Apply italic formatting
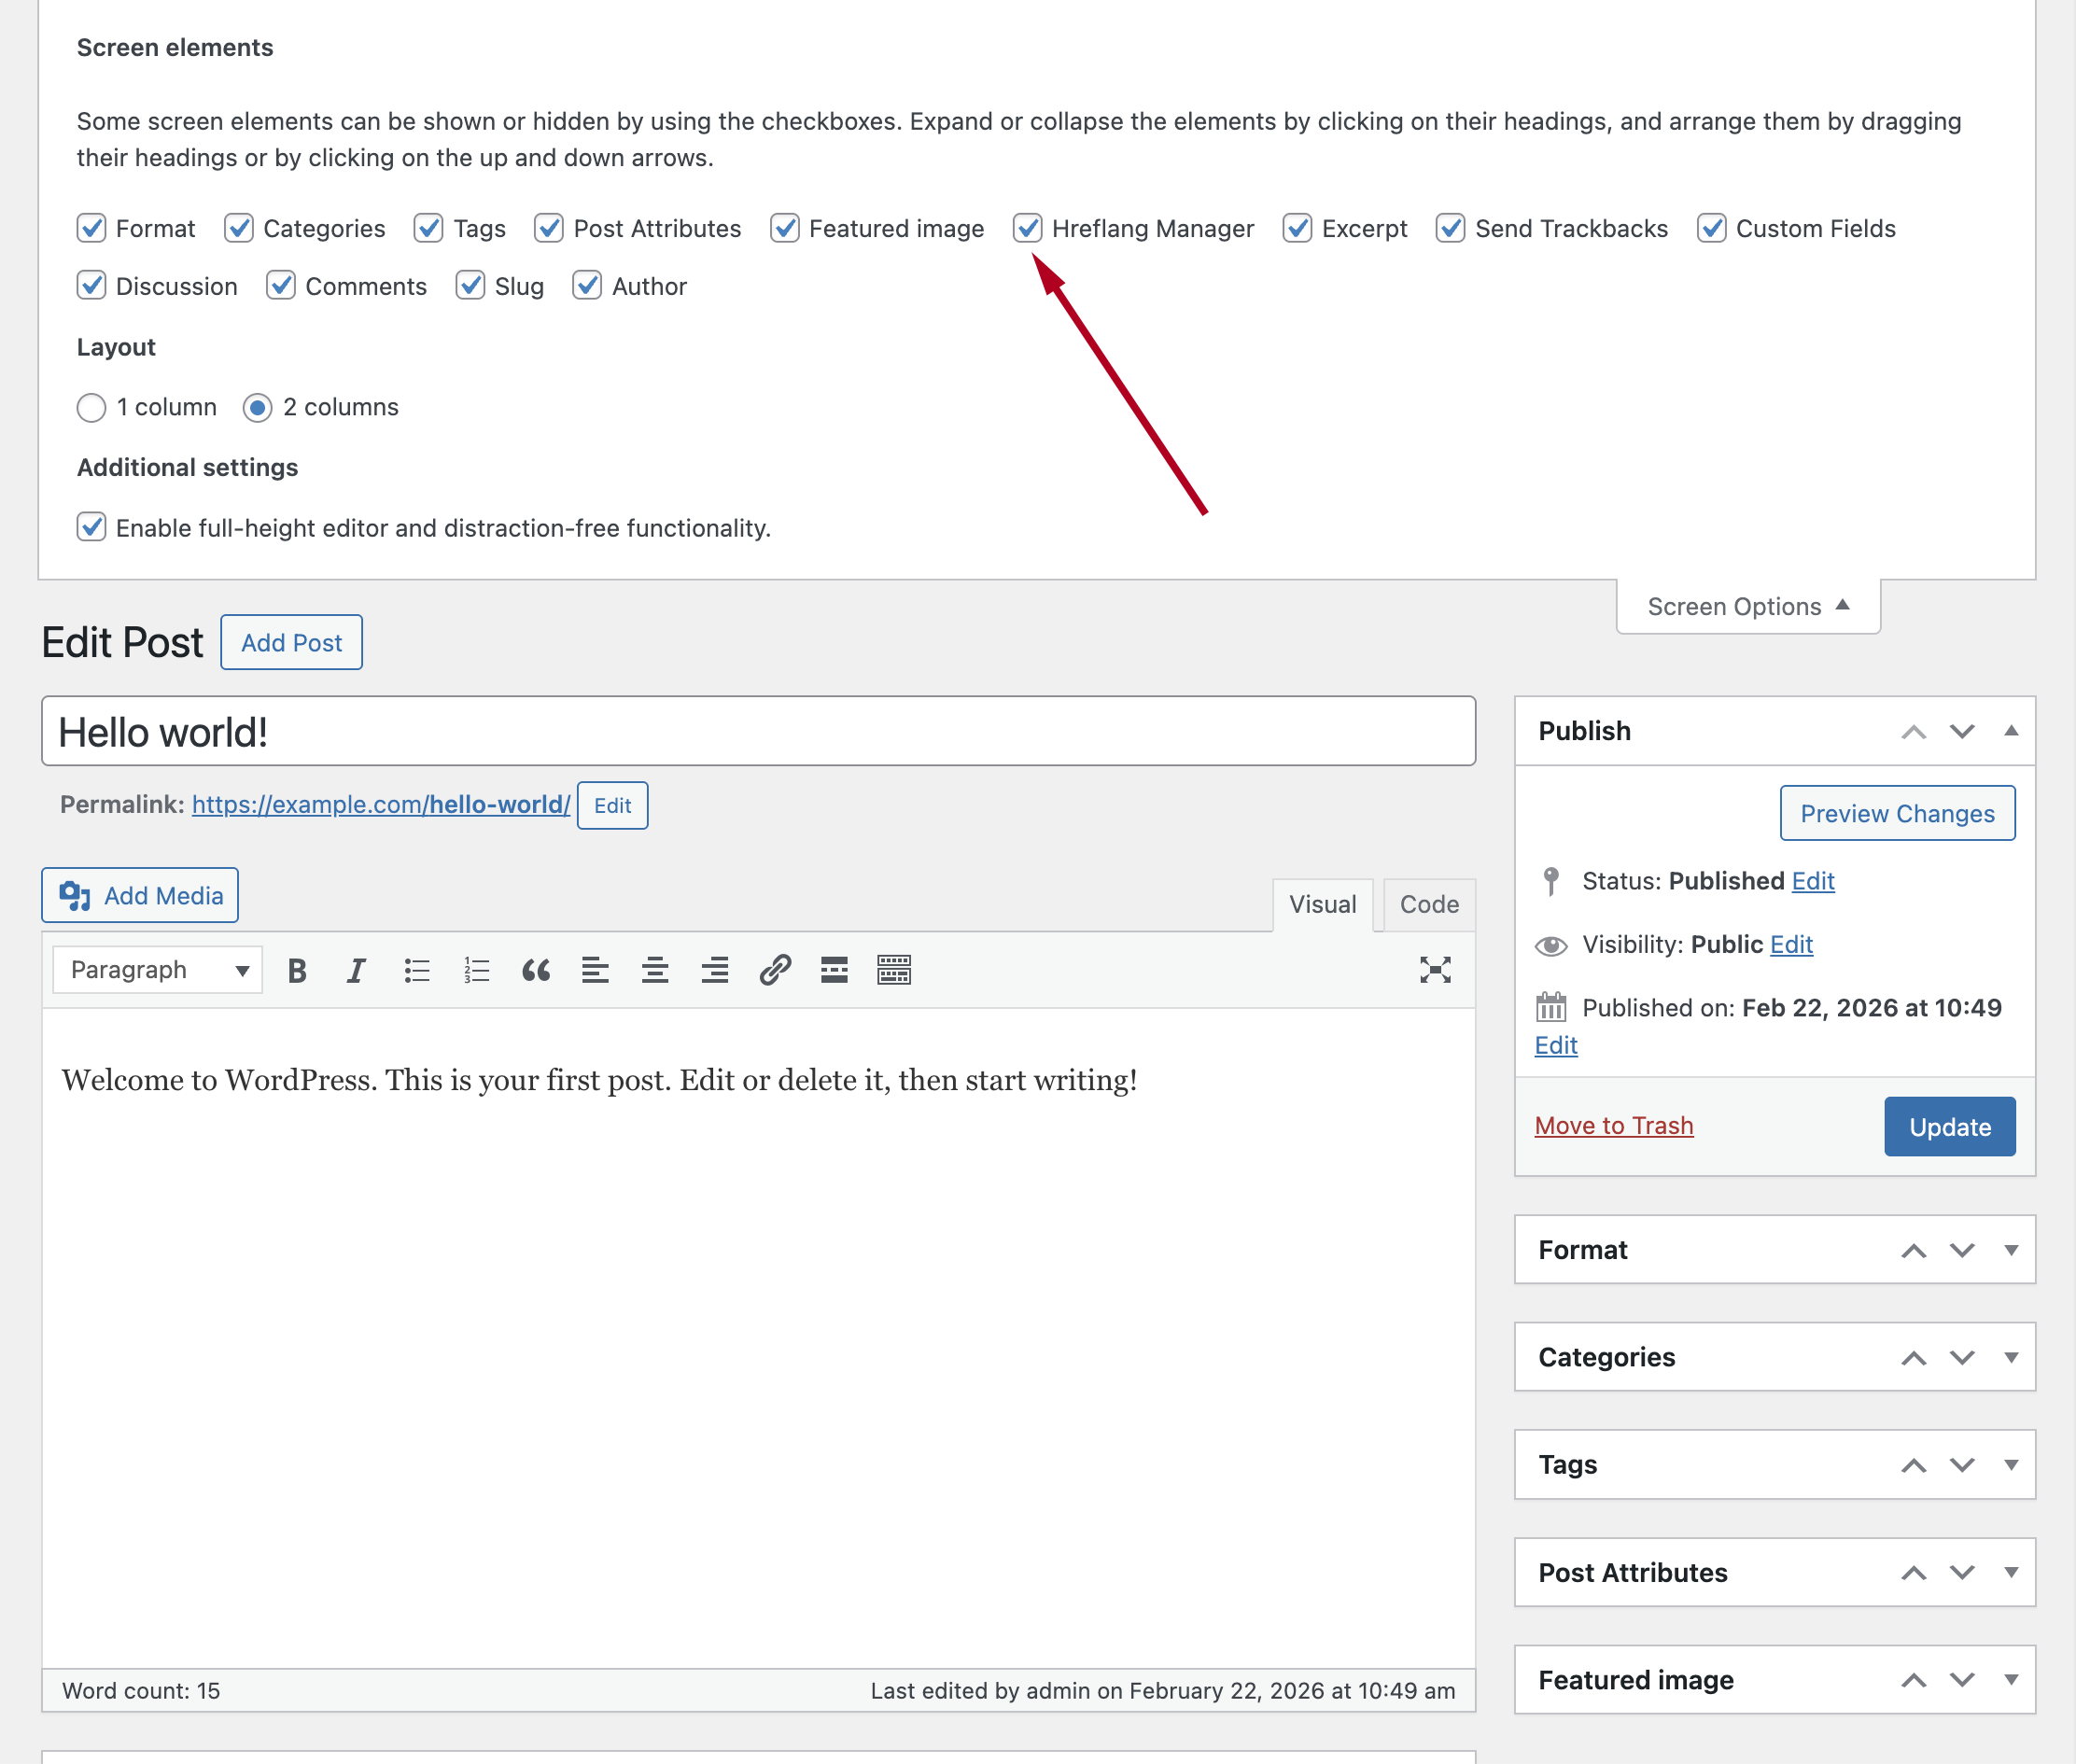The image size is (2076, 1764). [x=356, y=969]
